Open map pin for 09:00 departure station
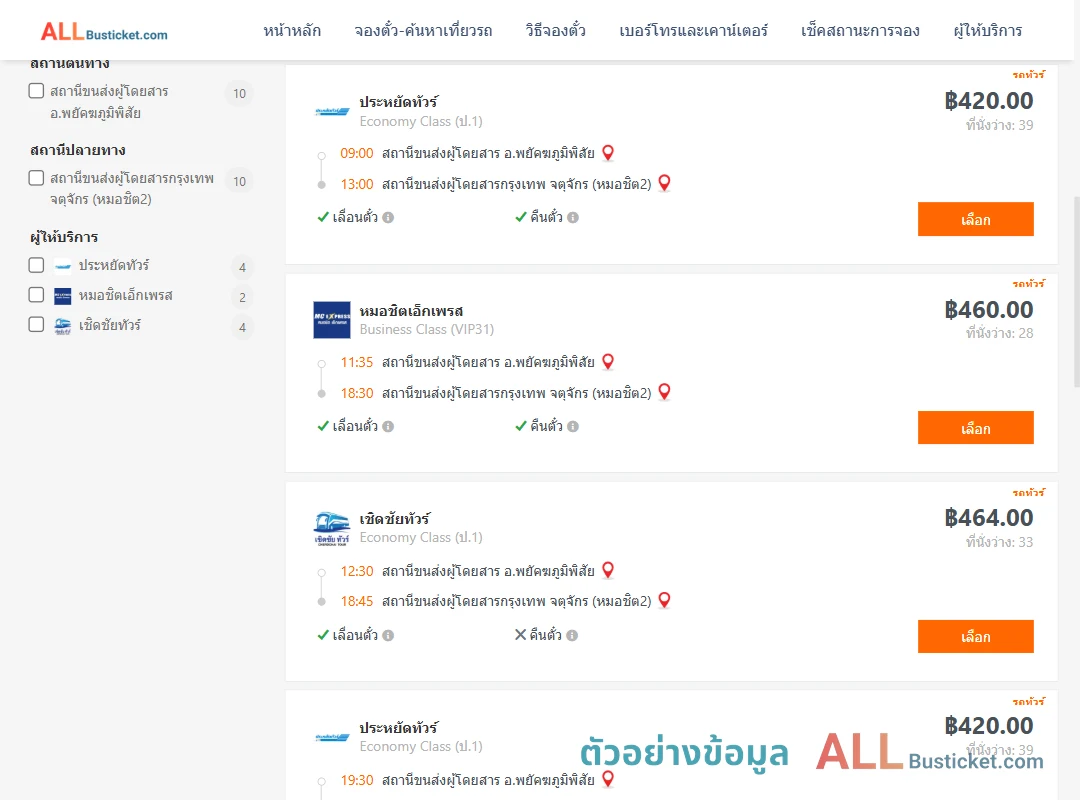Image resolution: width=1080 pixels, height=800 pixels. 608,152
